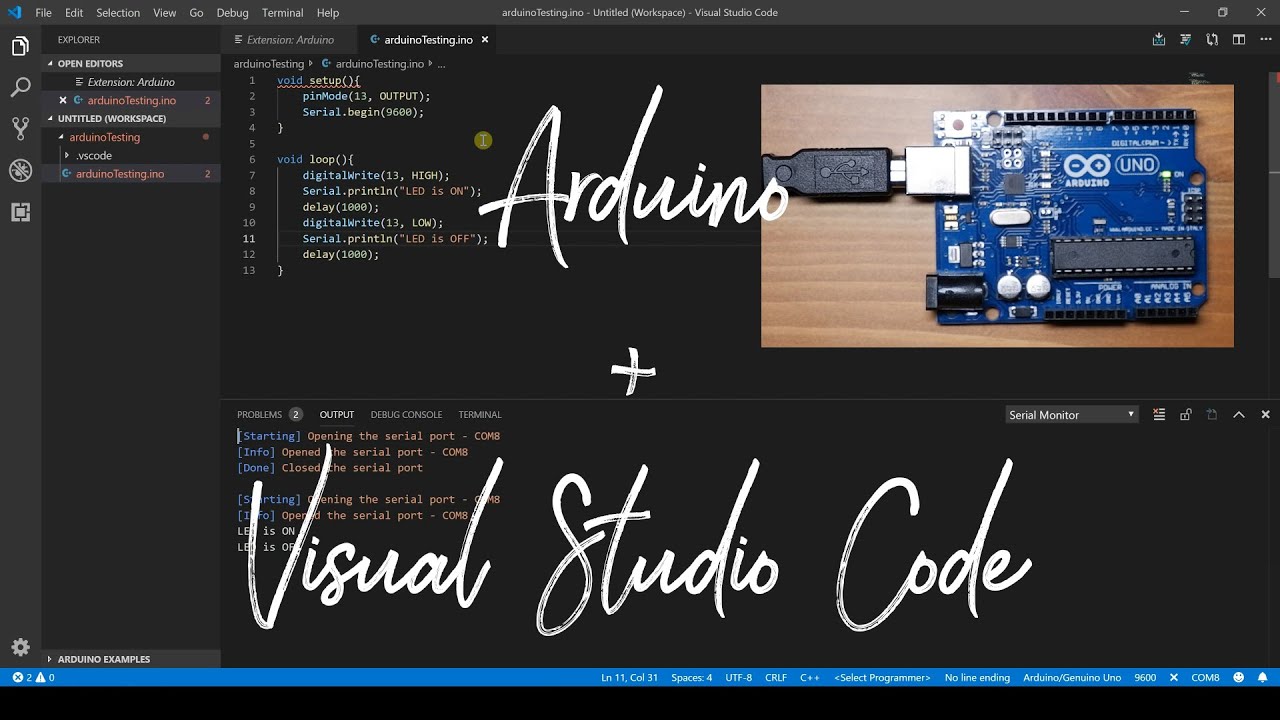The width and height of the screenshot is (1280, 720).
Task: Change encoding via UTF-8 status item
Action: 738,677
